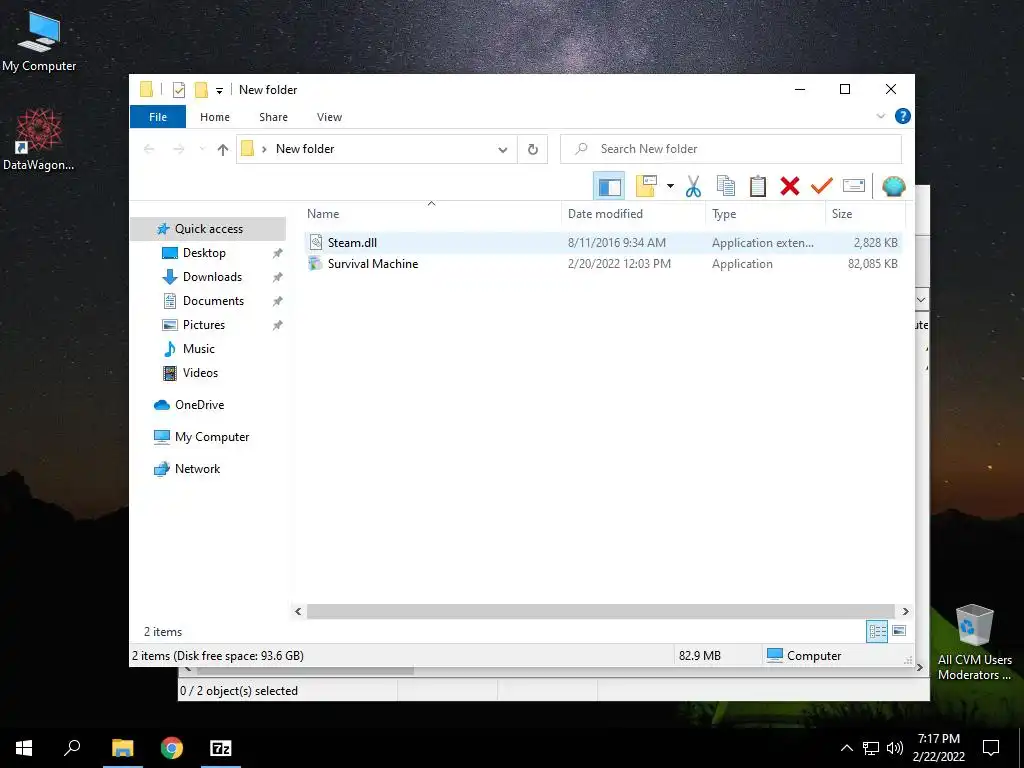1024x768 pixels.
Task: Paste using the clipboard icon
Action: pos(758,186)
